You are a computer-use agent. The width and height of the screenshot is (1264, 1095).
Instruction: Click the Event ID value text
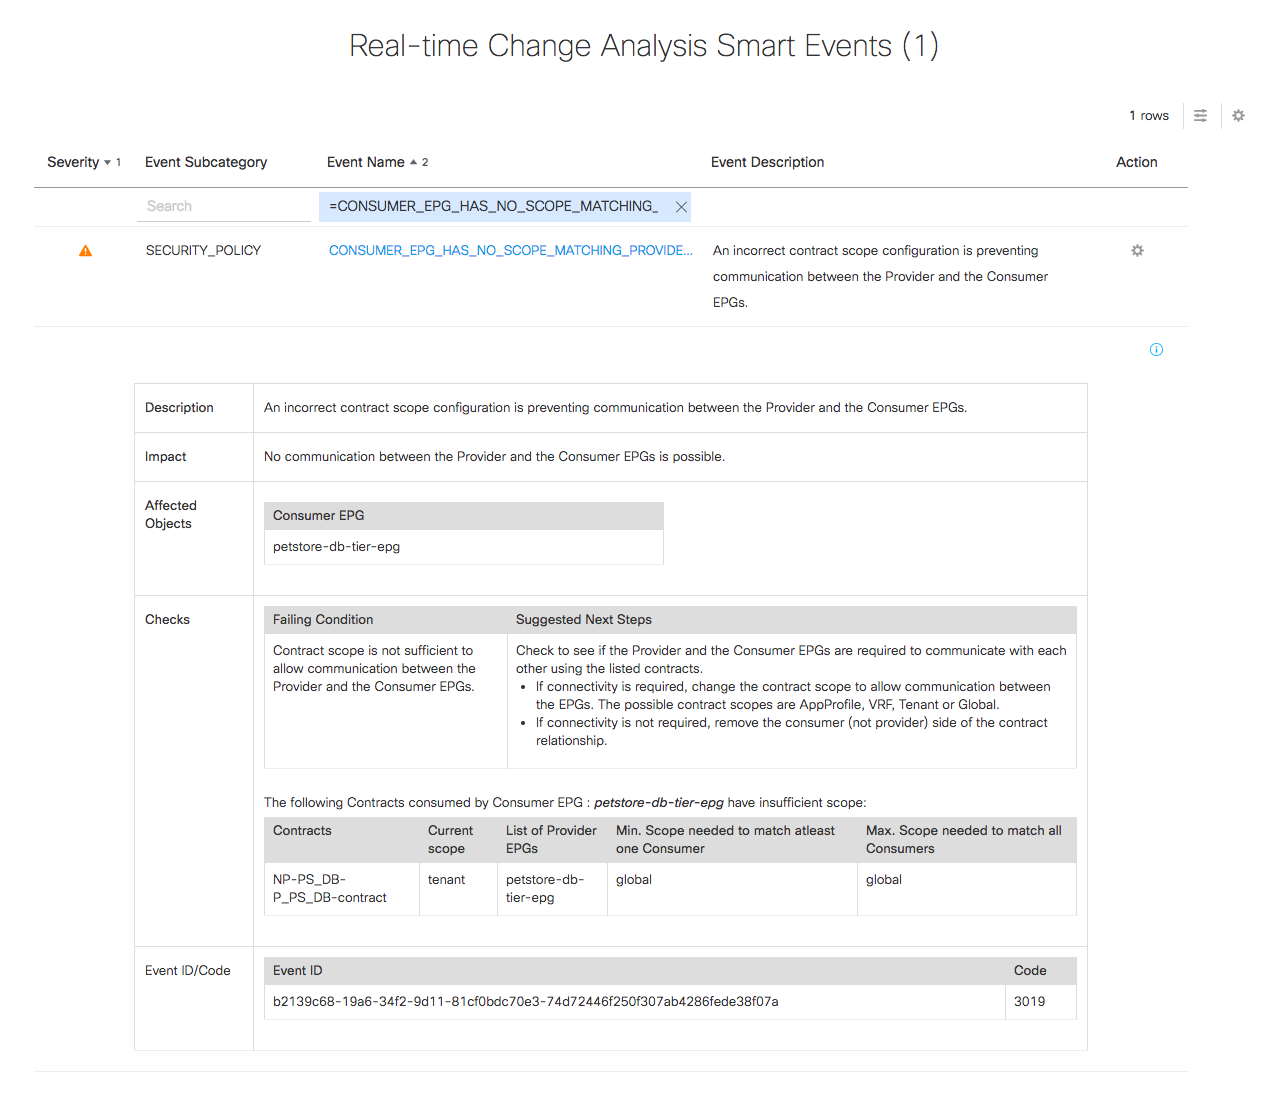point(525,1002)
